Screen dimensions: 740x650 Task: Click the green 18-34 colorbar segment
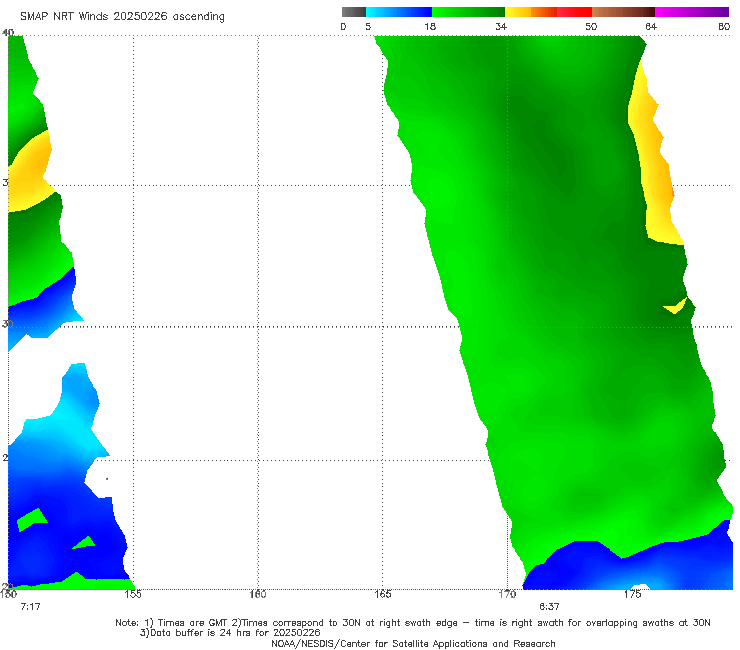(468, 12)
